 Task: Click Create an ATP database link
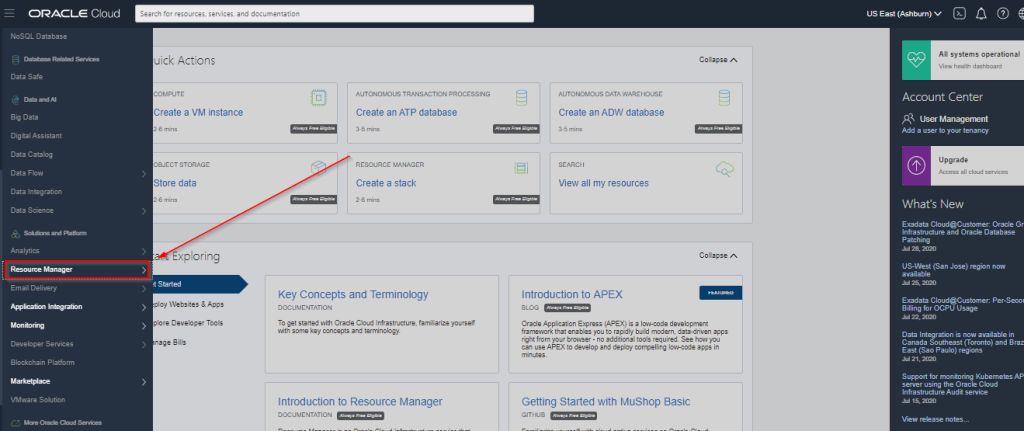coord(406,112)
